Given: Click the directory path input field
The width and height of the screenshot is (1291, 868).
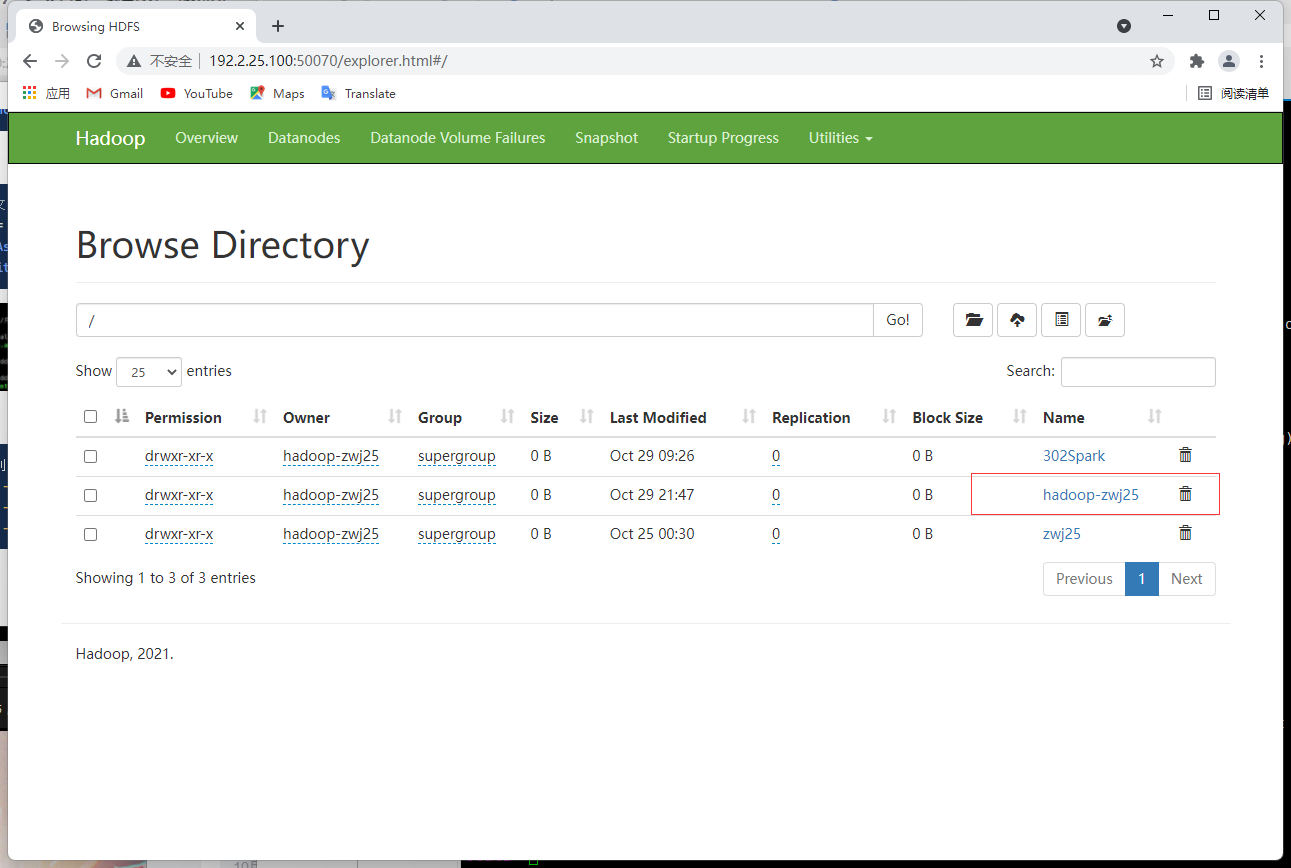Looking at the screenshot, I should coord(475,320).
